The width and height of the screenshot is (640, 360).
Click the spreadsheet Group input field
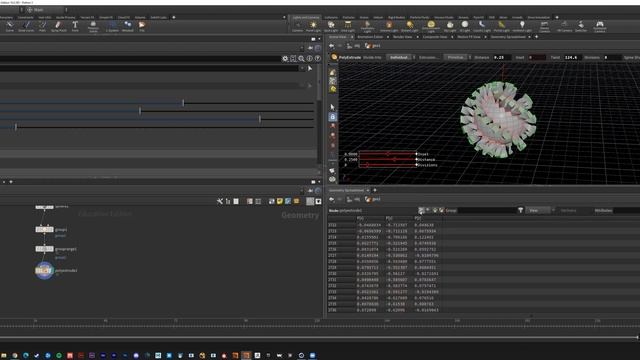pyautogui.click(x=486, y=210)
